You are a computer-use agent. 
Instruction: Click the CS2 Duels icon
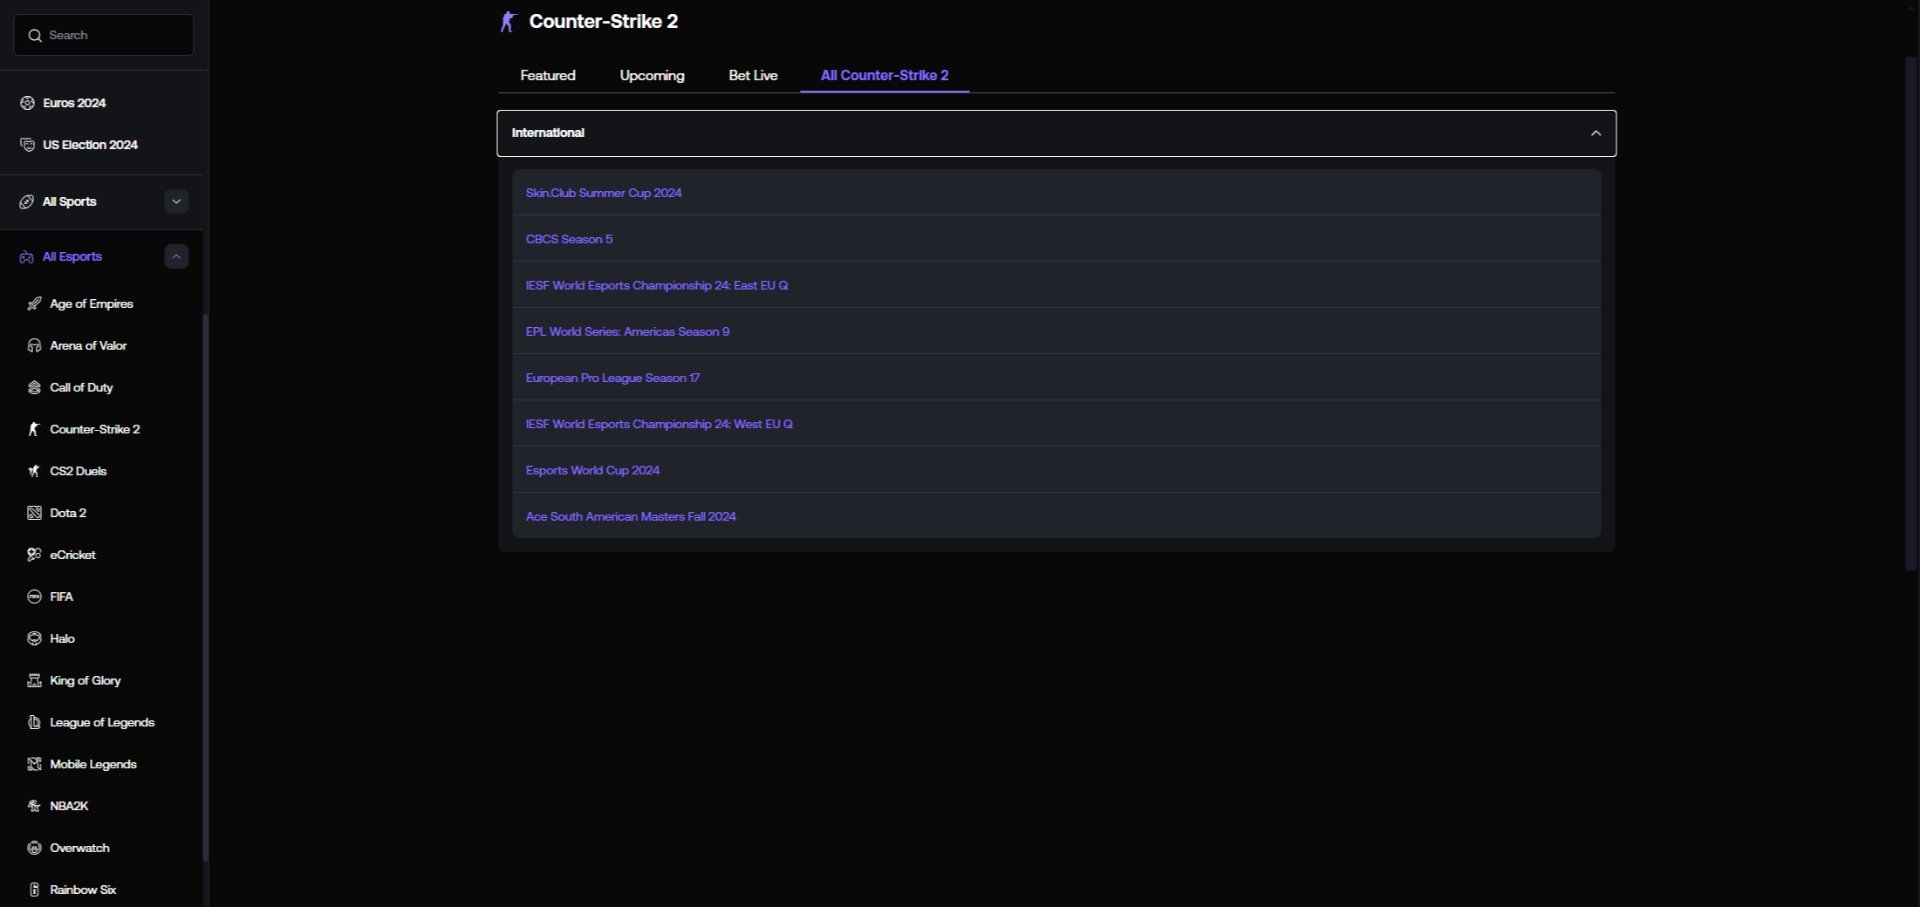pos(34,471)
